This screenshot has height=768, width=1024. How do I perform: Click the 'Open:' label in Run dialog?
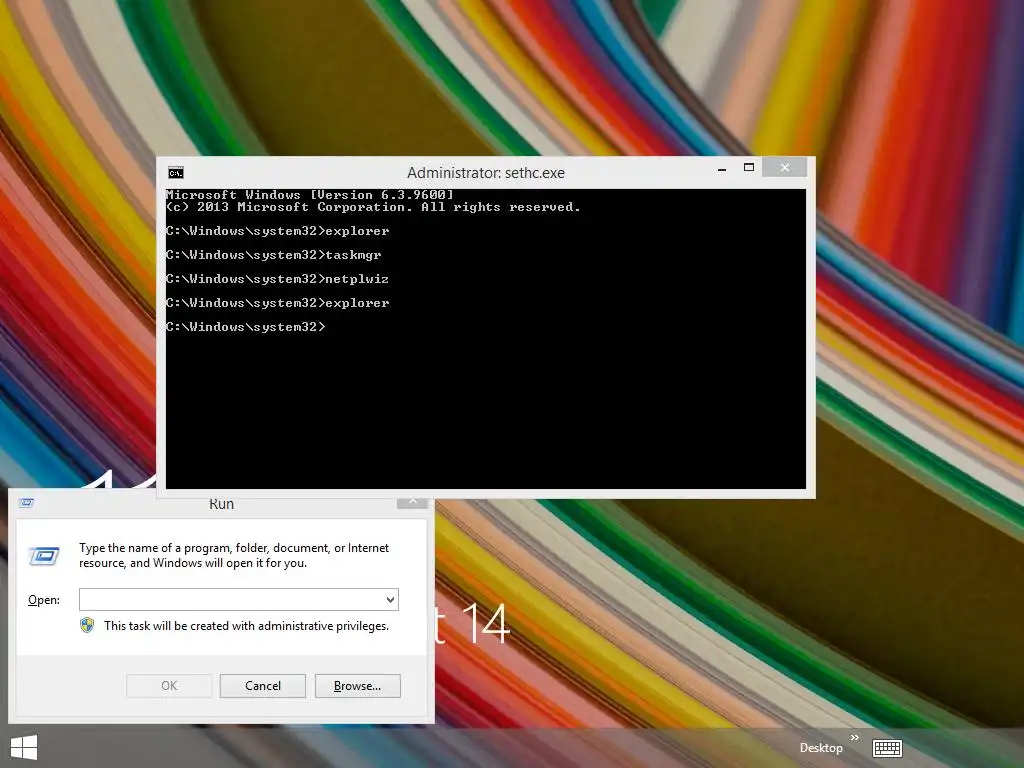[44, 600]
